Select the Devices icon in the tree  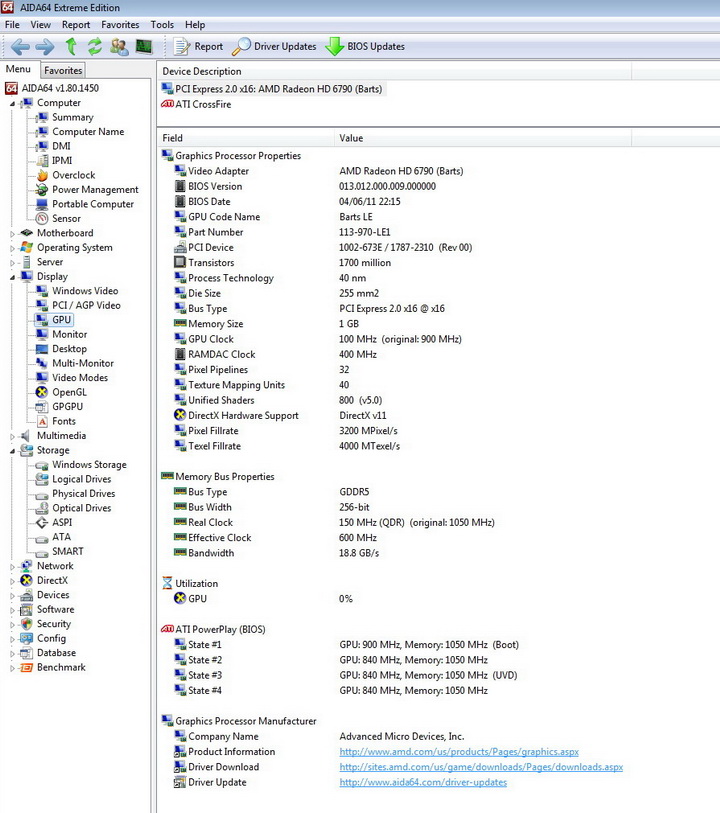(x=26, y=595)
